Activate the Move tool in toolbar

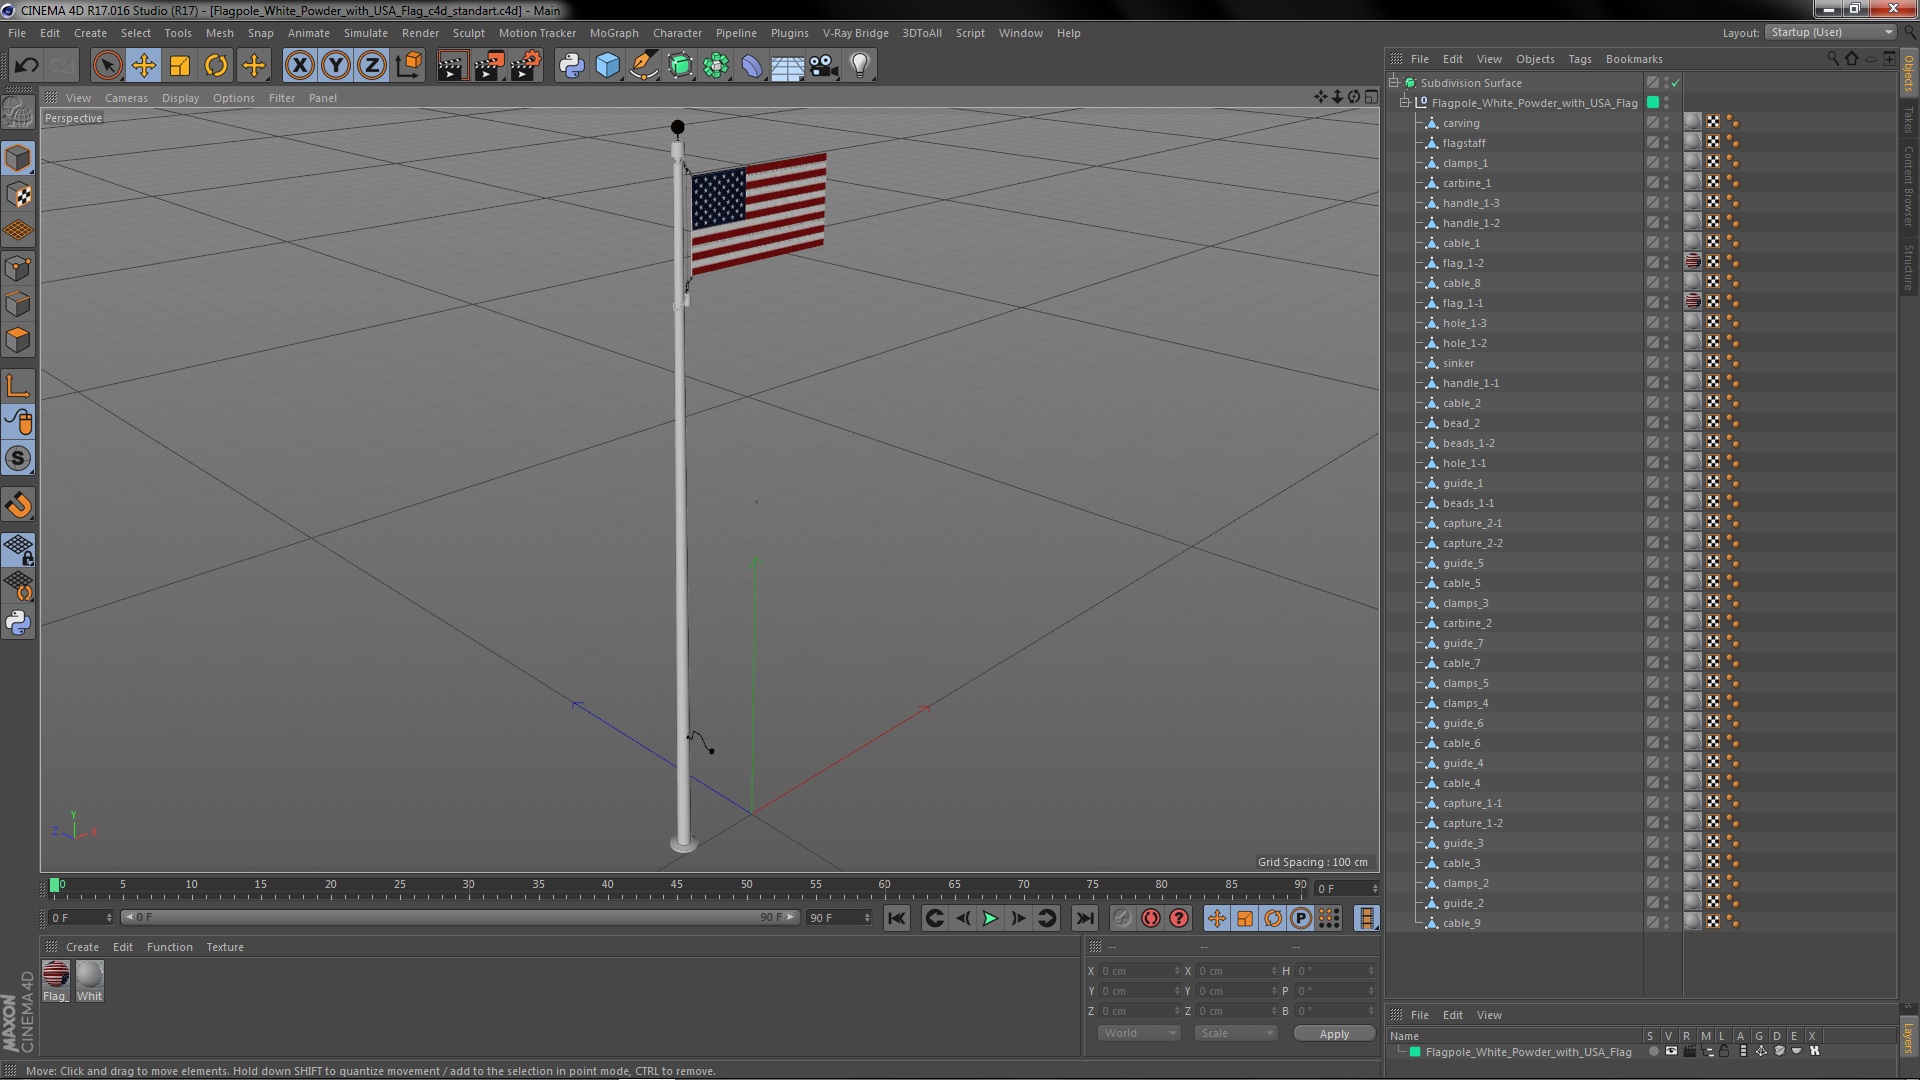pos(143,66)
